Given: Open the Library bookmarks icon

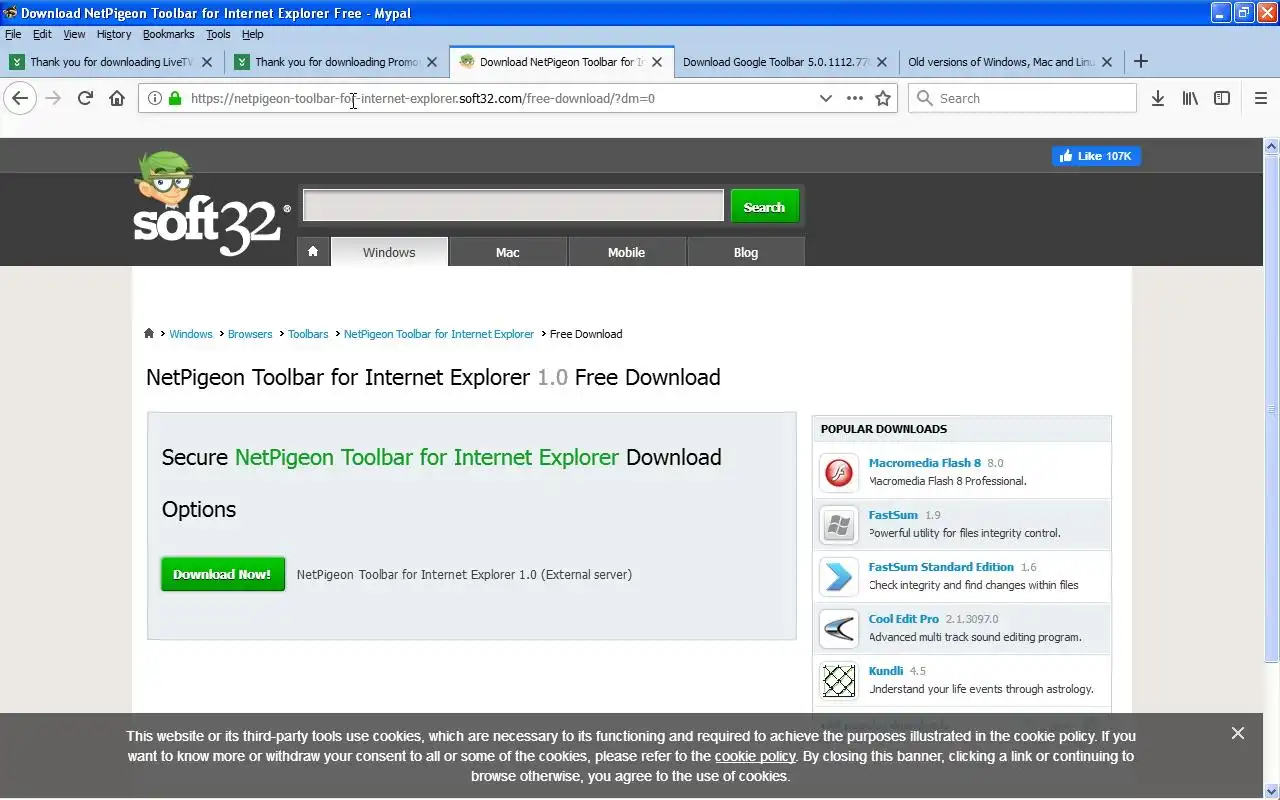Looking at the screenshot, I should coord(1190,98).
